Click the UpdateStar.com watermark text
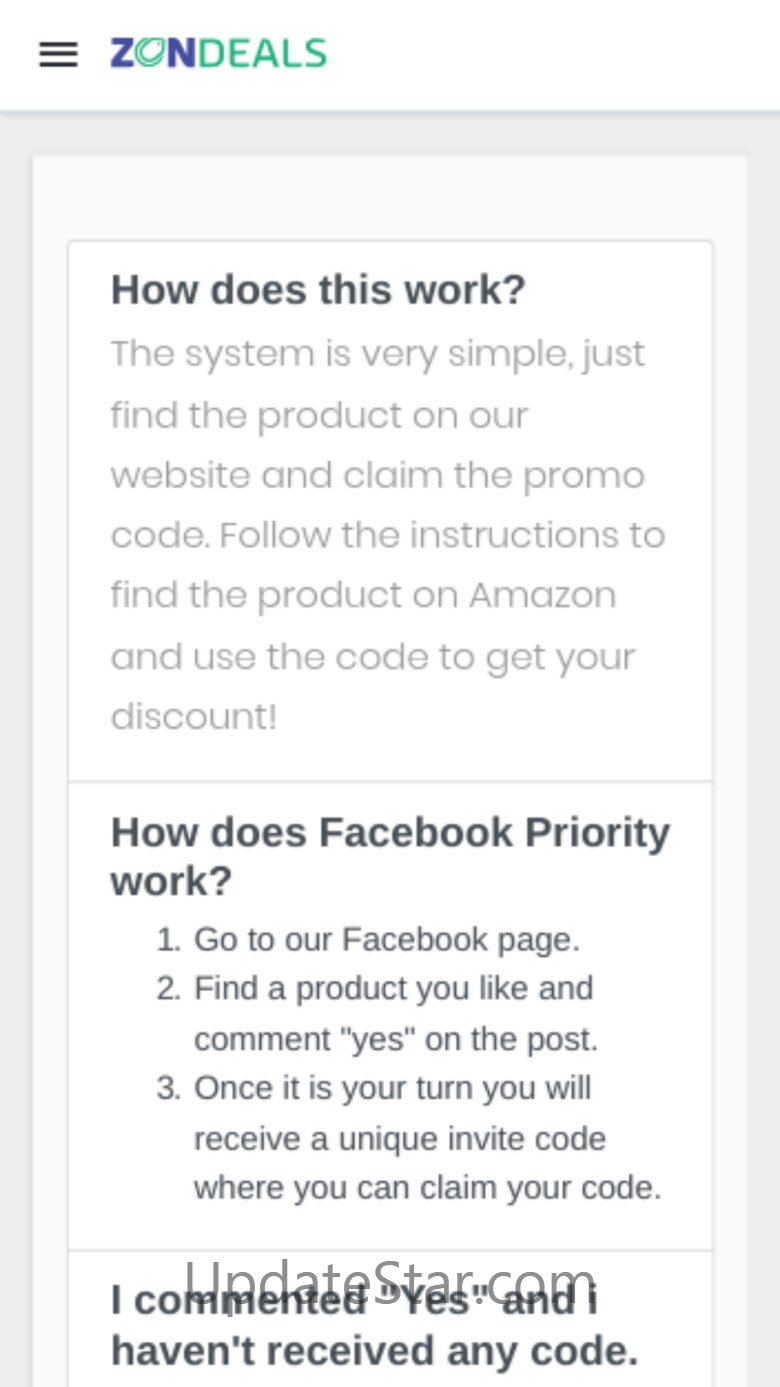The width and height of the screenshot is (780, 1387). [390, 1278]
